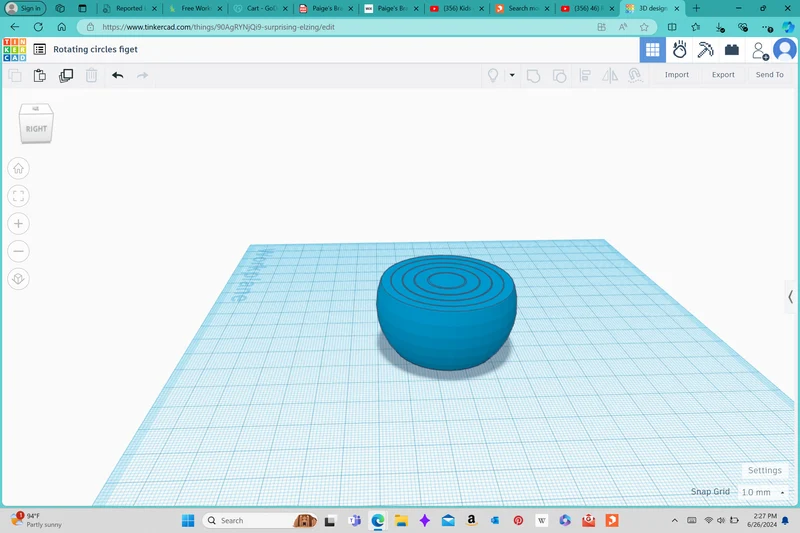Open the Amazon taskbar icon
Viewport: 800px width, 533px height.
click(471, 520)
